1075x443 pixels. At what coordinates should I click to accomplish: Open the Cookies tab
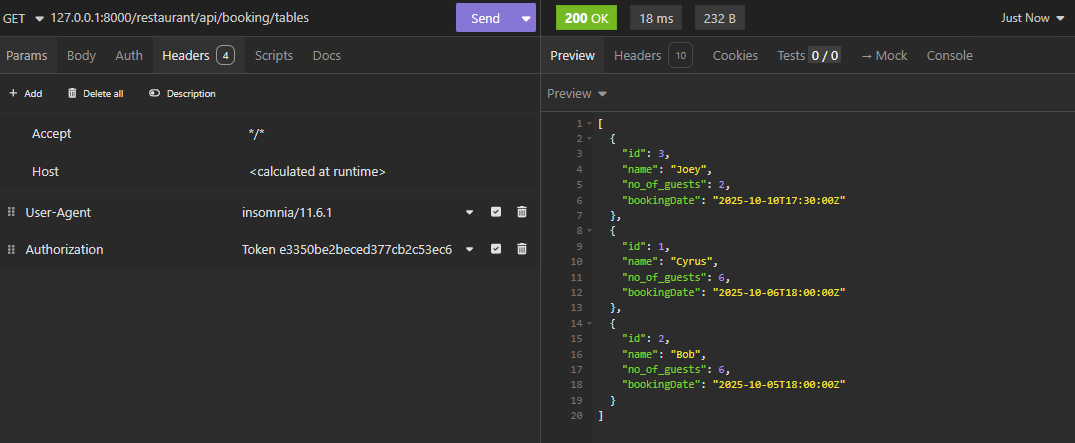pyautogui.click(x=735, y=56)
